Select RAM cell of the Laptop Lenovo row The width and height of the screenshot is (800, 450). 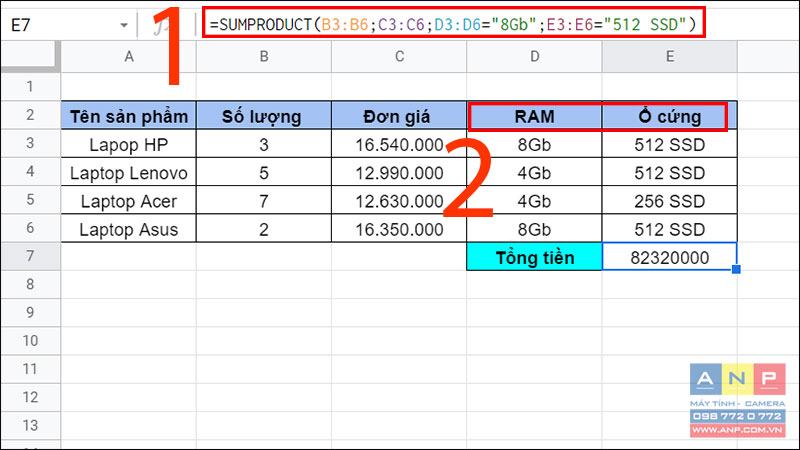pyautogui.click(x=534, y=172)
